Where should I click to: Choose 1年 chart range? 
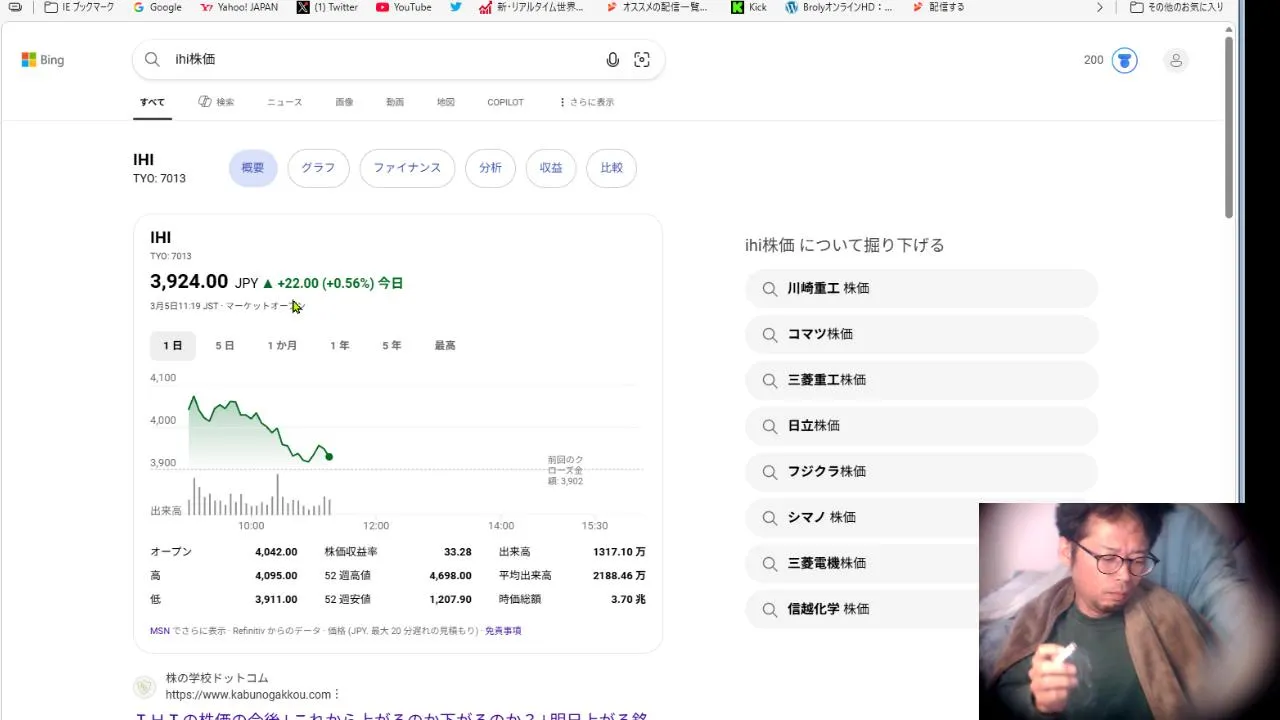point(340,346)
